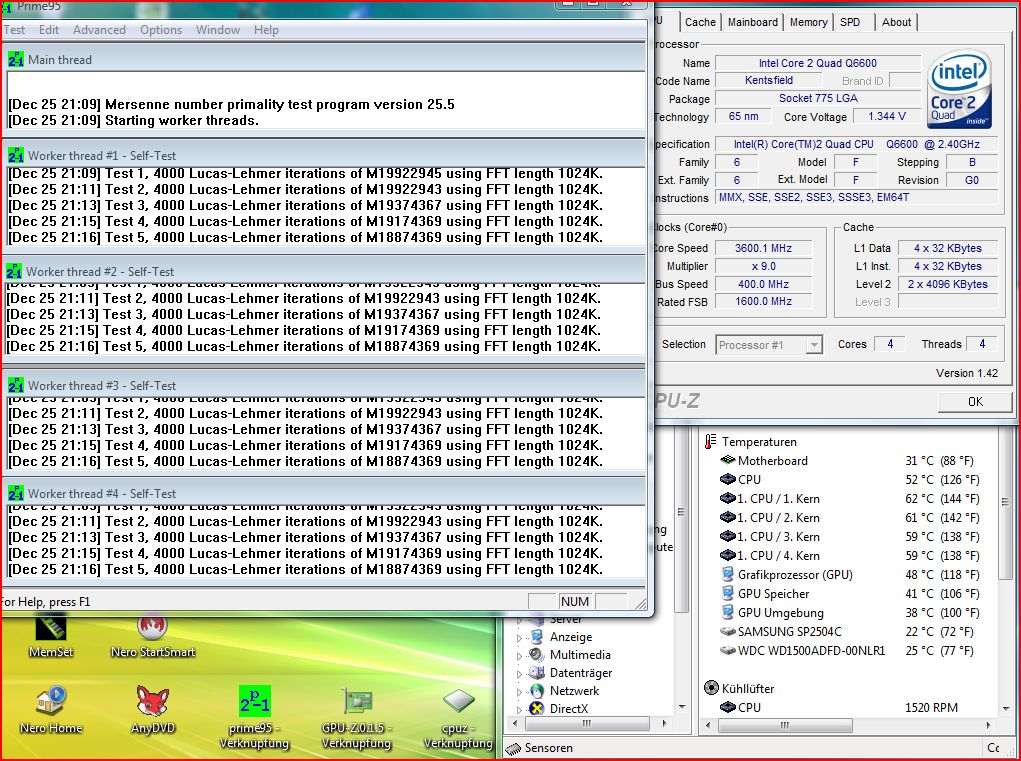Select the Multimedia tree item
This screenshot has width=1021, height=761.
(580, 655)
